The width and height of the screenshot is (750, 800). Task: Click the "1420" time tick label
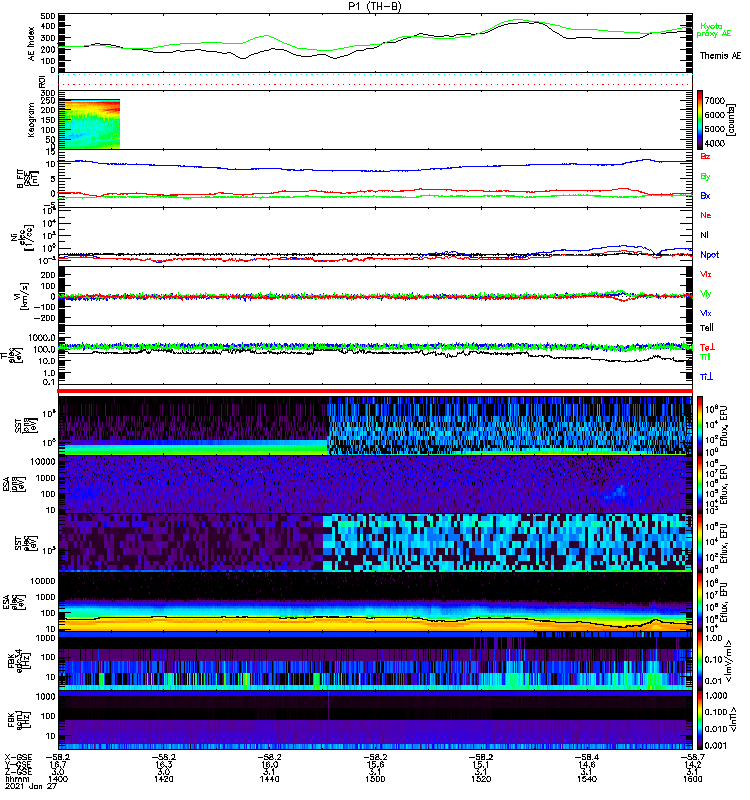pos(164,779)
